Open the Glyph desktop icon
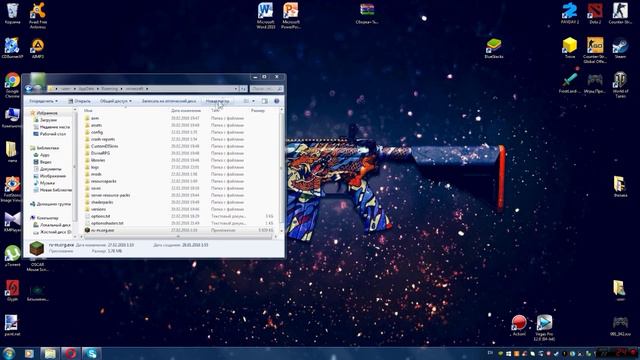Viewport: 640px width, 360px height. (x=12, y=291)
